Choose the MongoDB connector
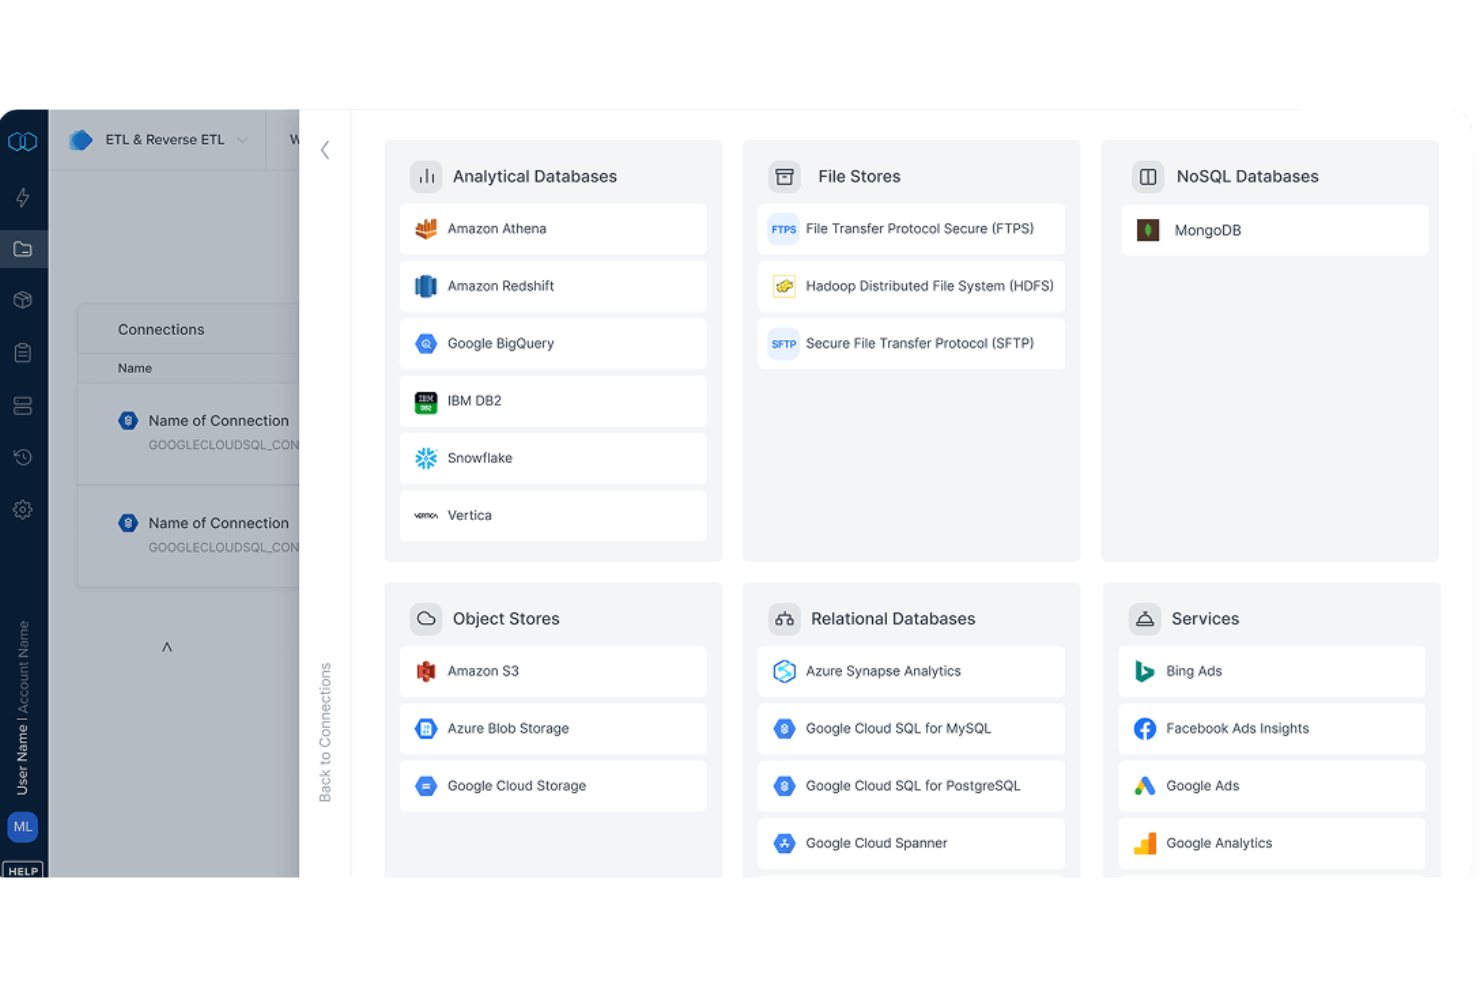Viewport: 1480px width, 987px height. (x=1275, y=230)
